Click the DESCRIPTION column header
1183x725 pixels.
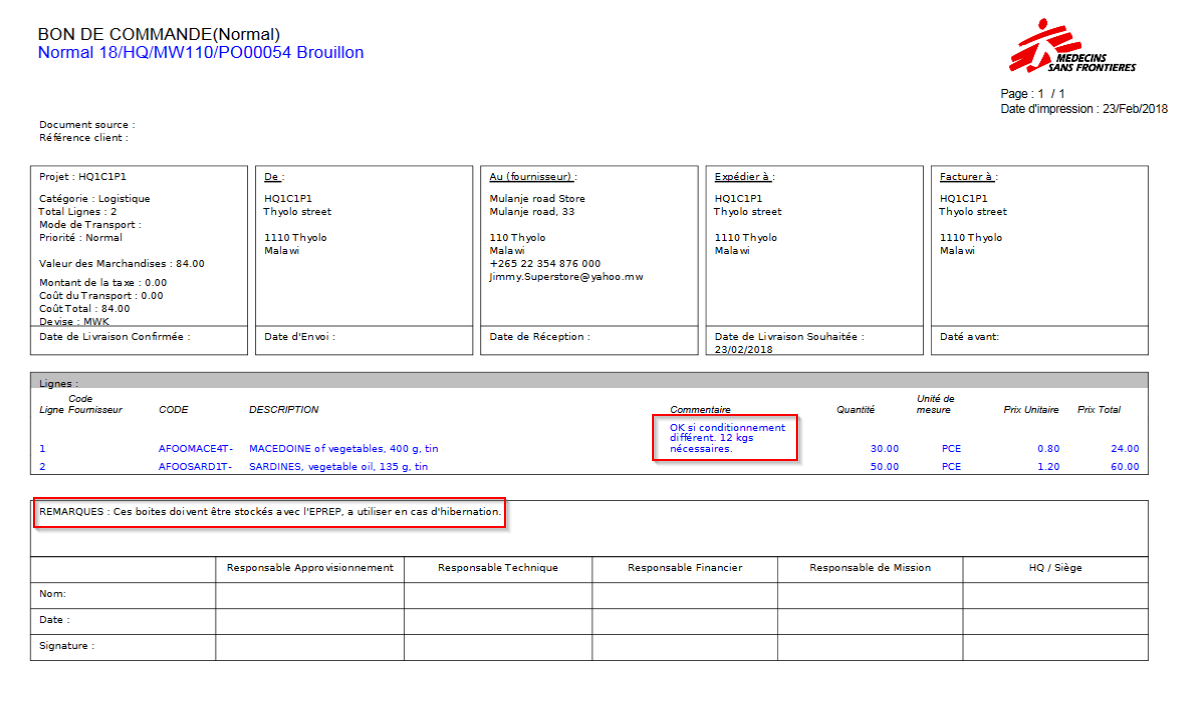click(284, 410)
